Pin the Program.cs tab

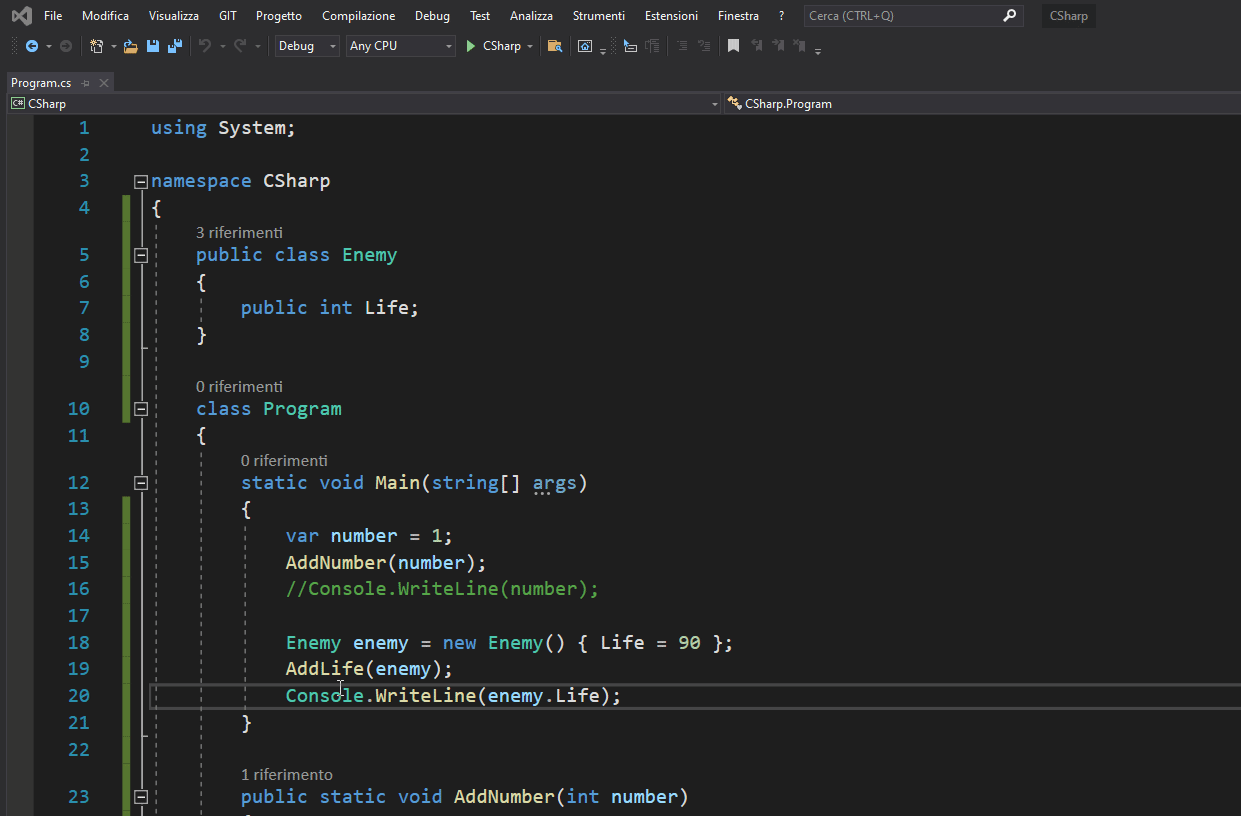[x=86, y=83]
